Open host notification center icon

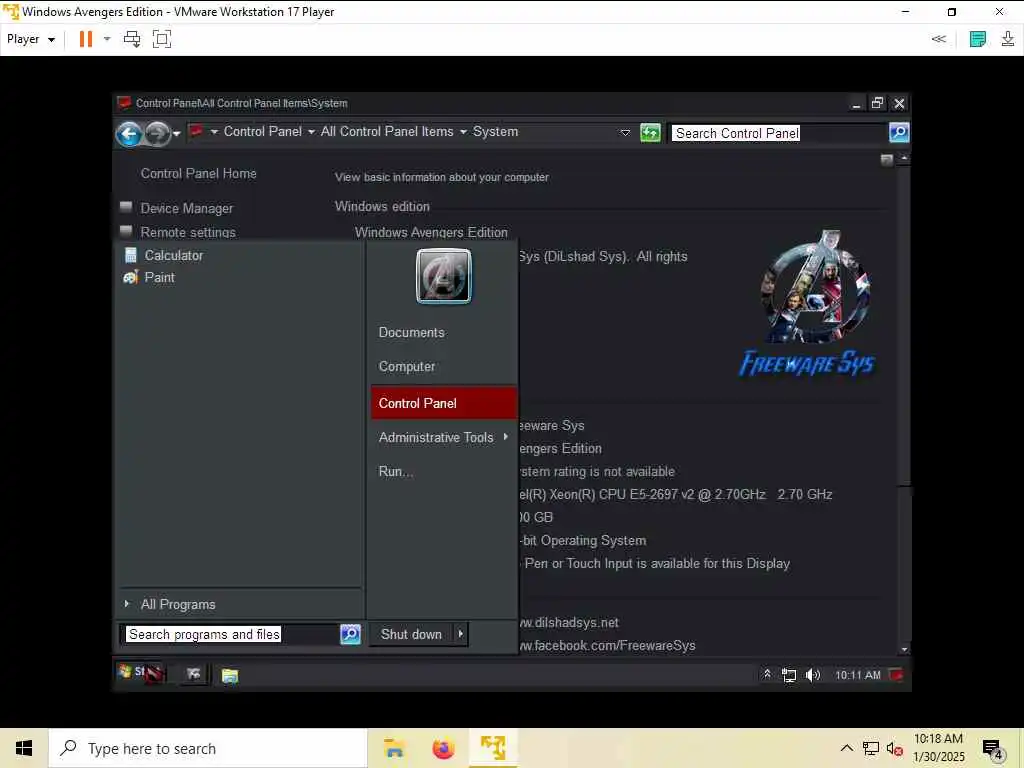click(x=992, y=749)
